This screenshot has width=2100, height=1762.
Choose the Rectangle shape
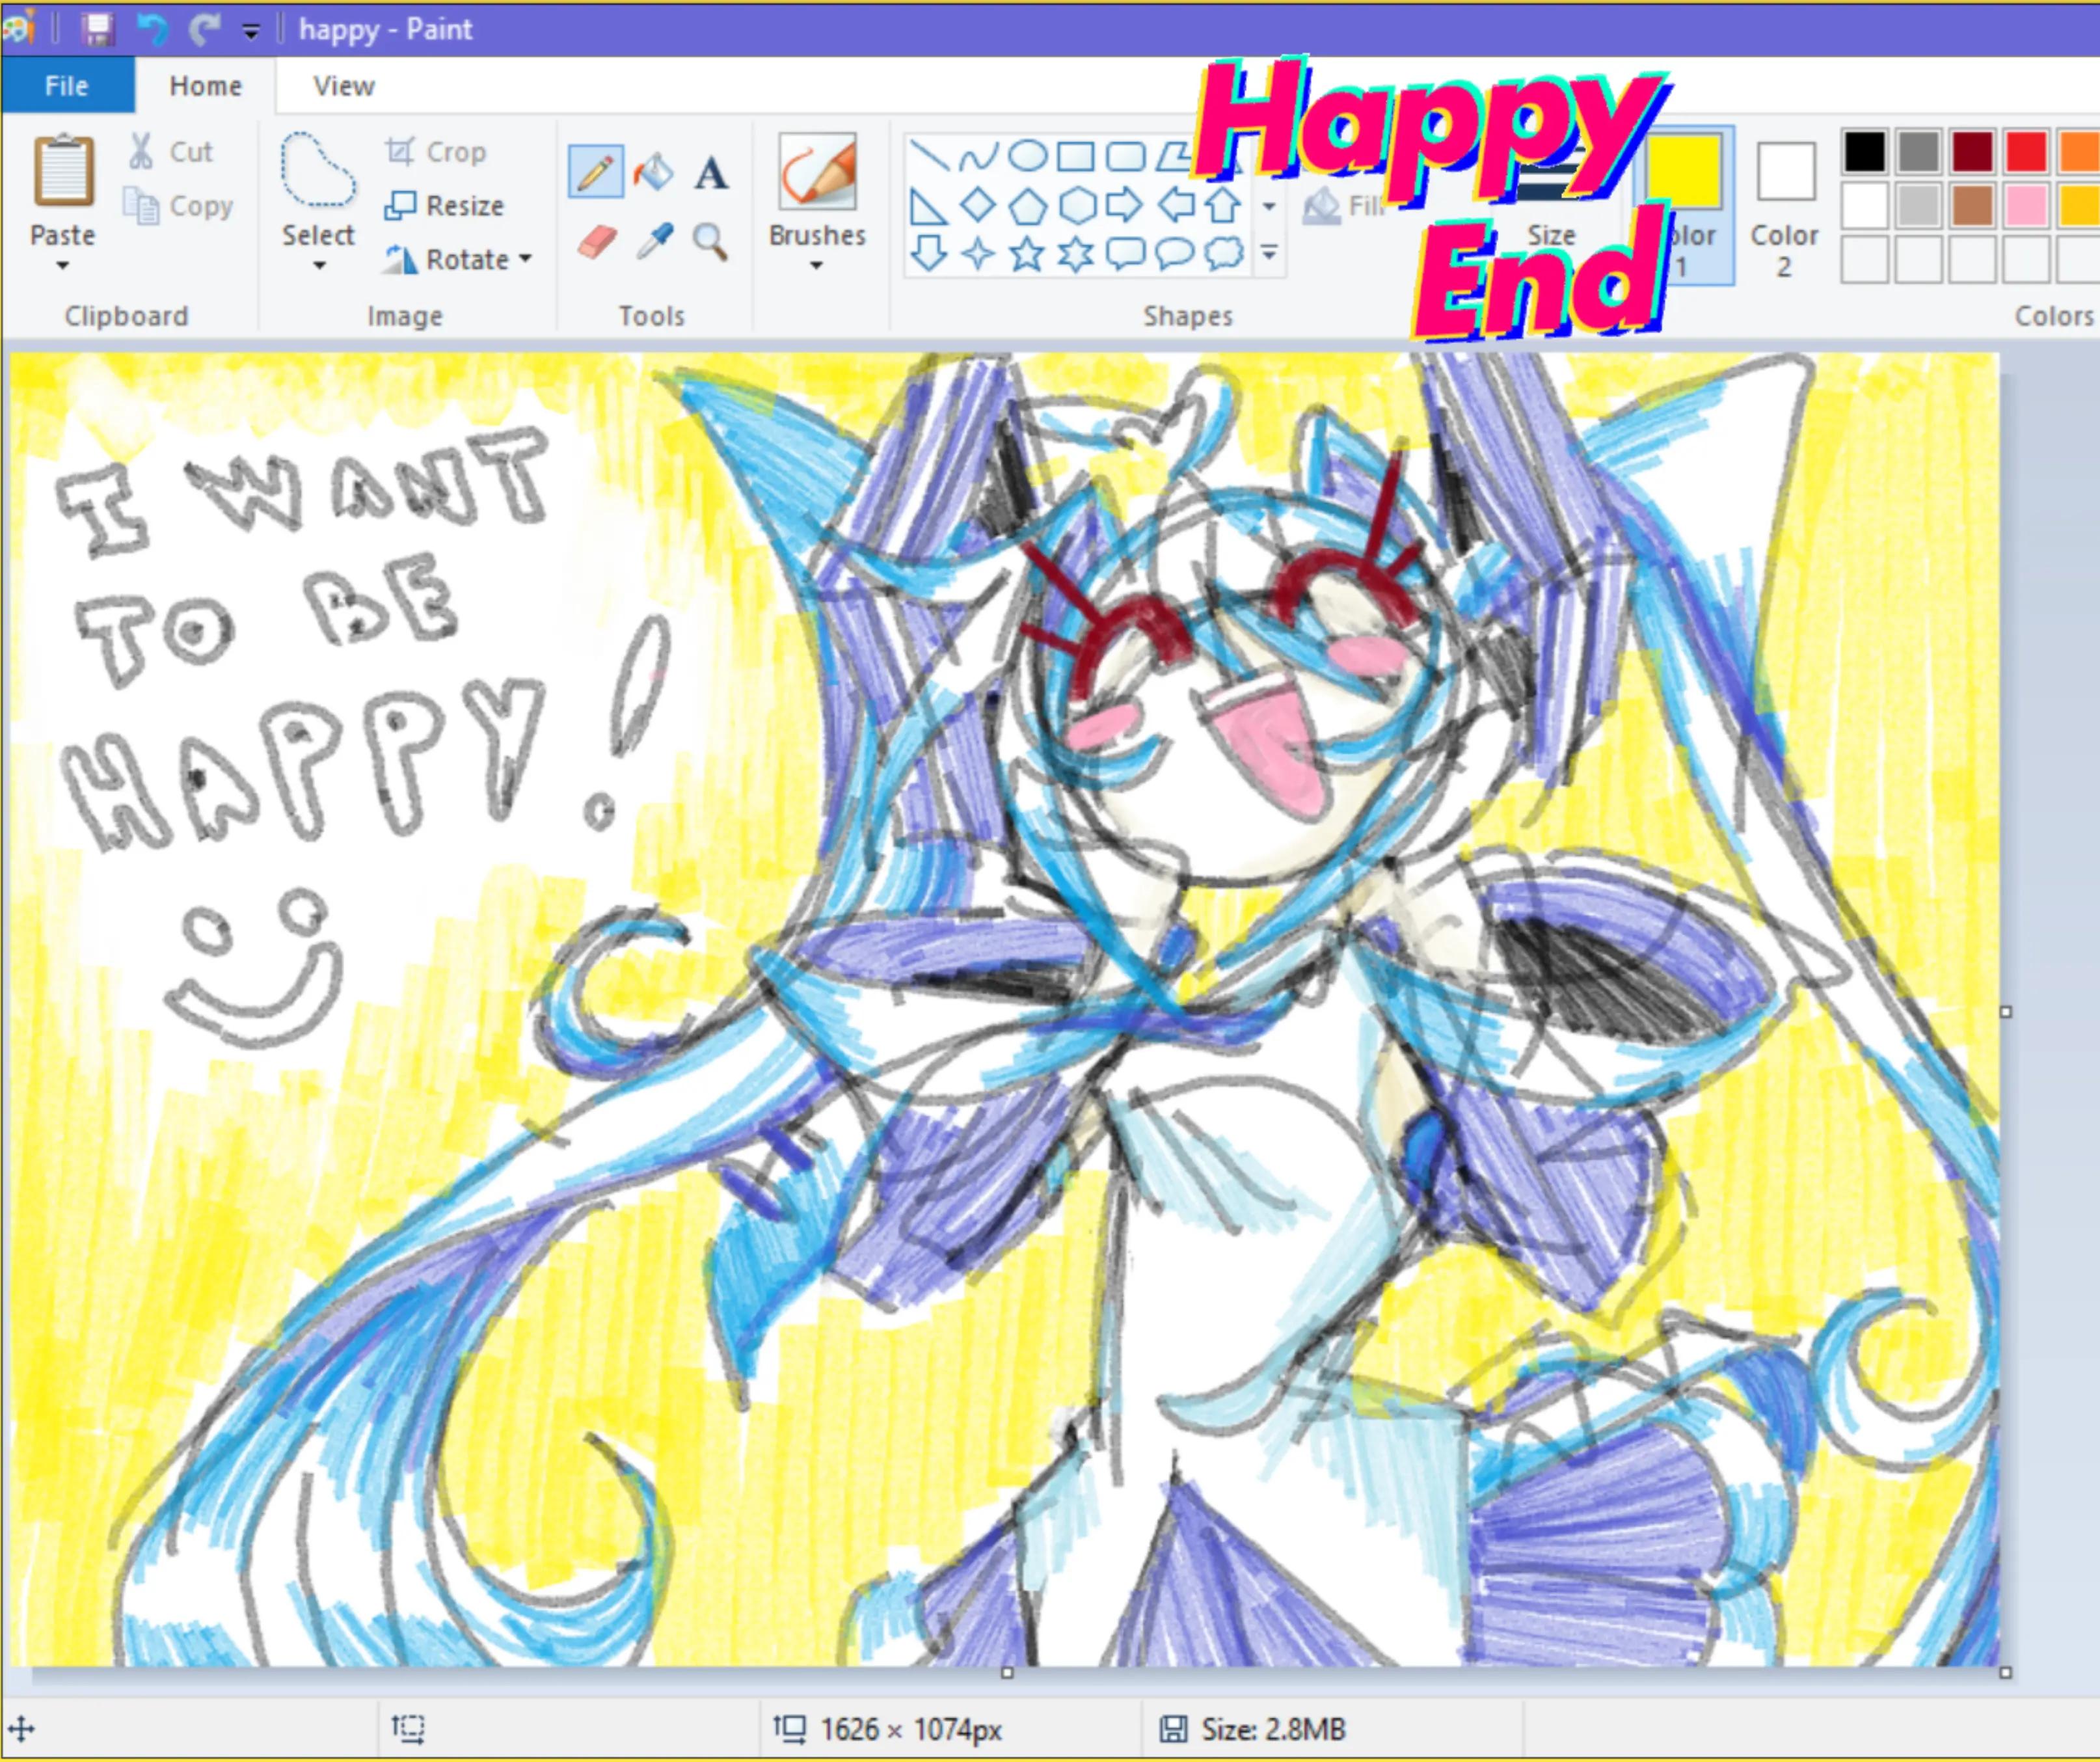coord(1076,157)
